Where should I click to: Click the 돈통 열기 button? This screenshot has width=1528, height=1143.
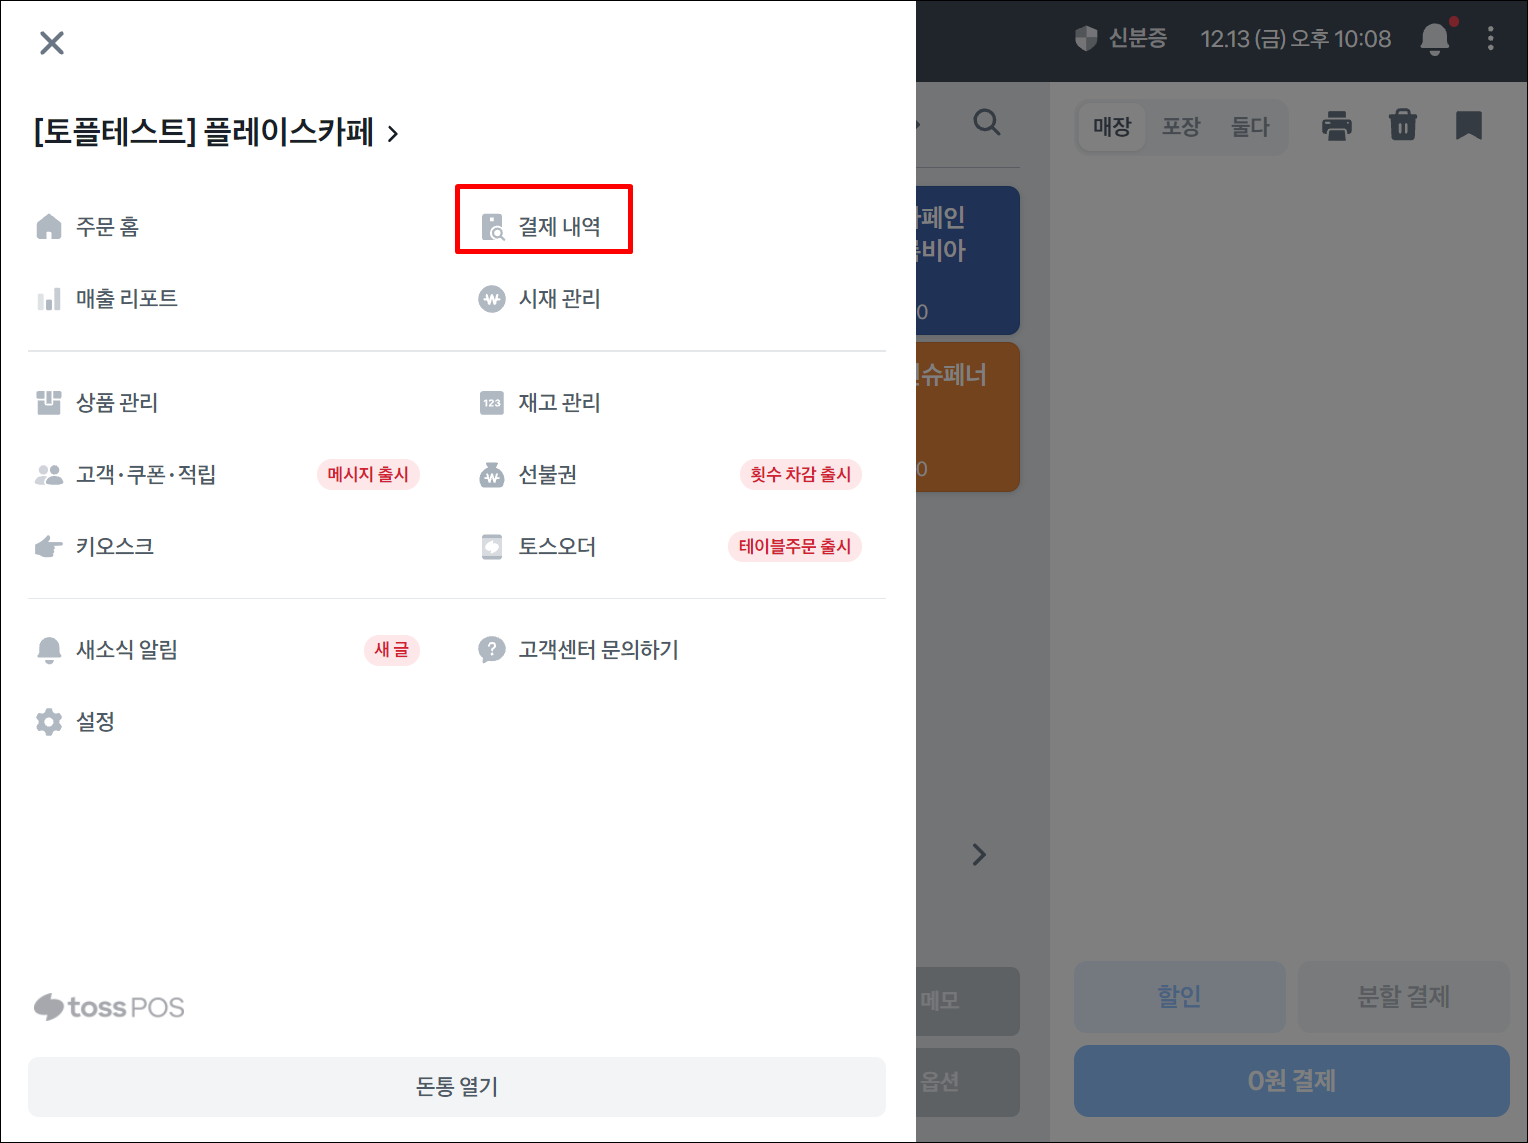click(457, 1086)
